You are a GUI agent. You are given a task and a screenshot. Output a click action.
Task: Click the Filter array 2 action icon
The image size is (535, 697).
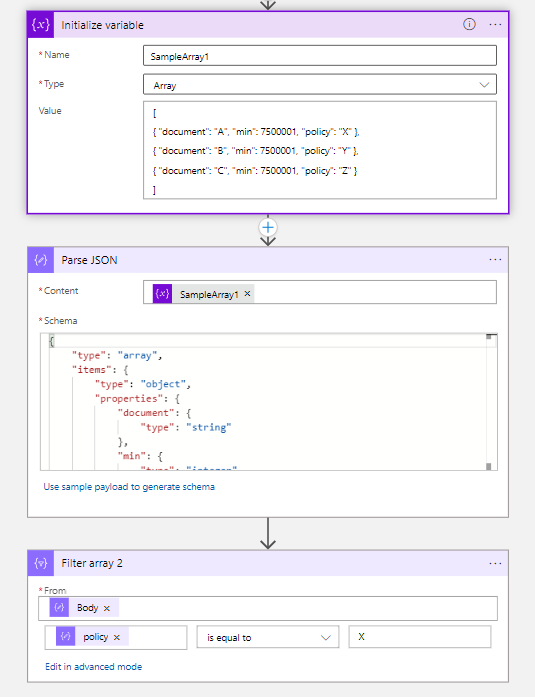40,563
